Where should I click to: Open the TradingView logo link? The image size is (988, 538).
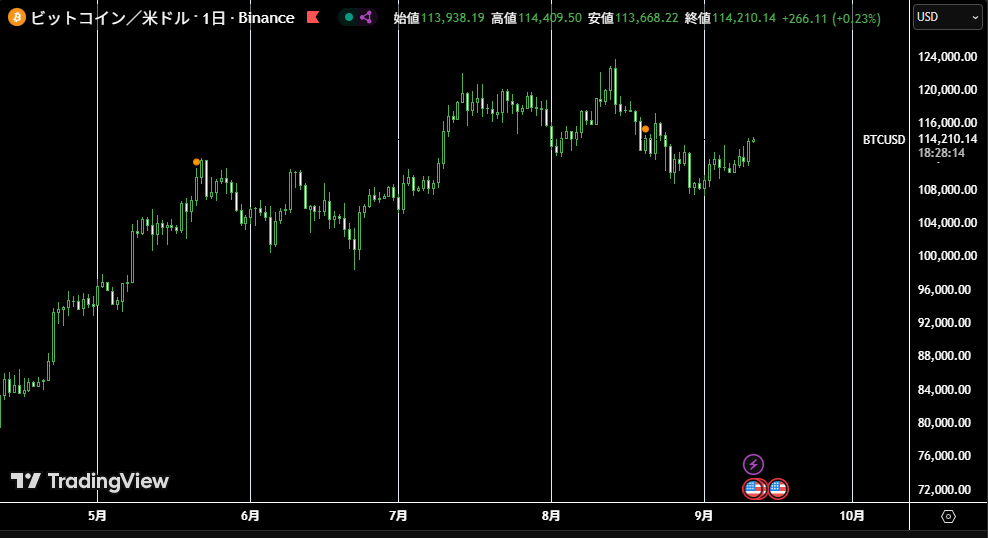[x=90, y=481]
